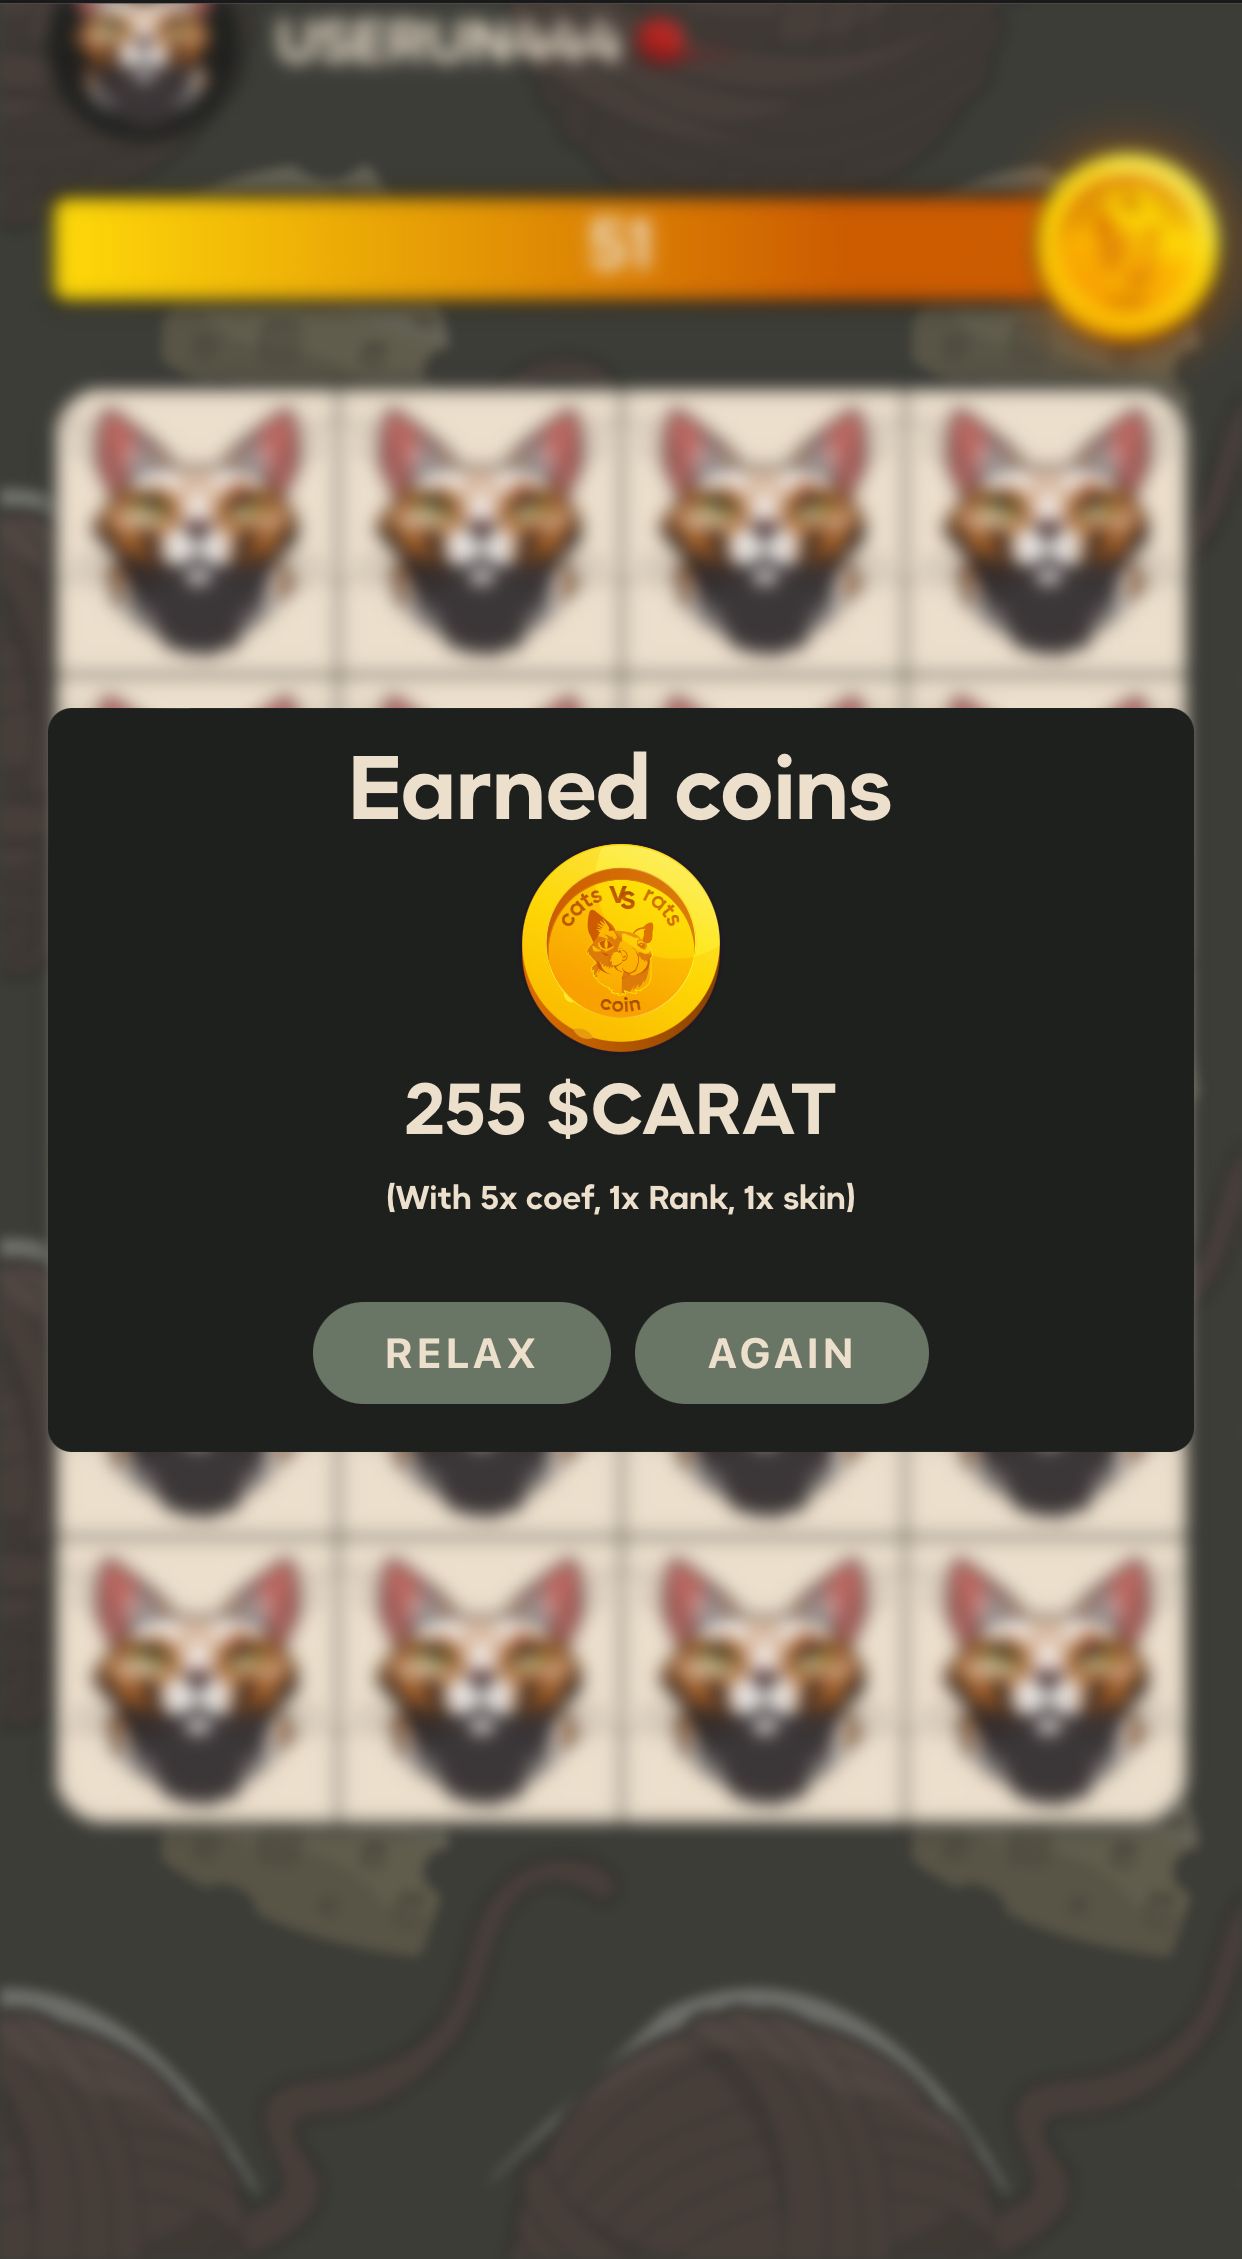Image resolution: width=1242 pixels, height=2259 pixels.
Task: Select last cat card in bottom row
Action: [x=1048, y=1680]
